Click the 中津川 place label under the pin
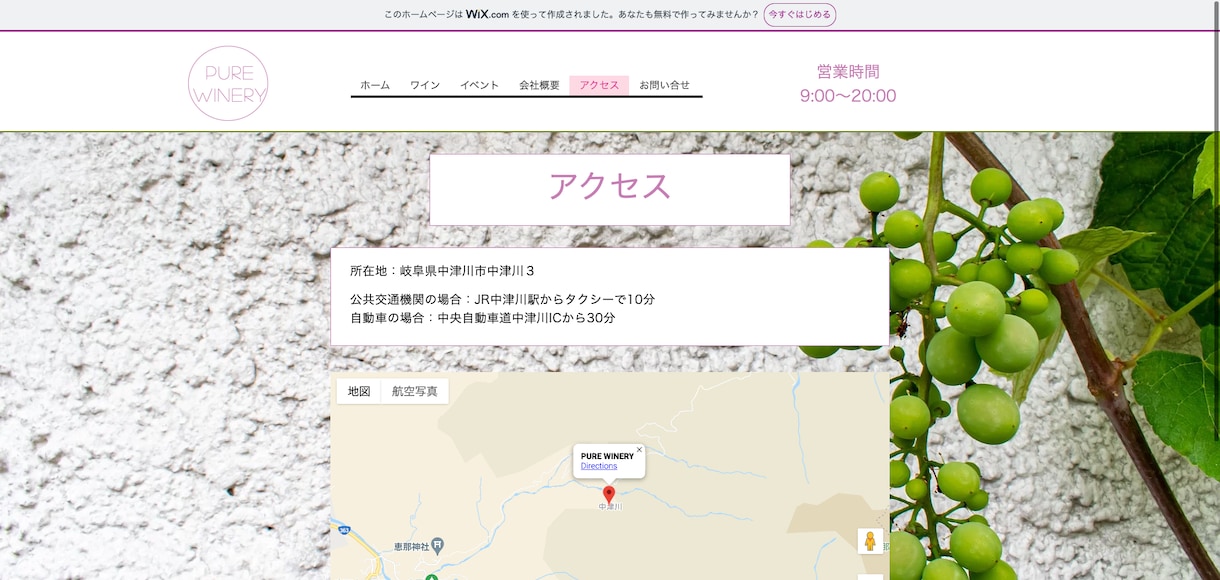The width and height of the screenshot is (1220, 580). pos(610,508)
